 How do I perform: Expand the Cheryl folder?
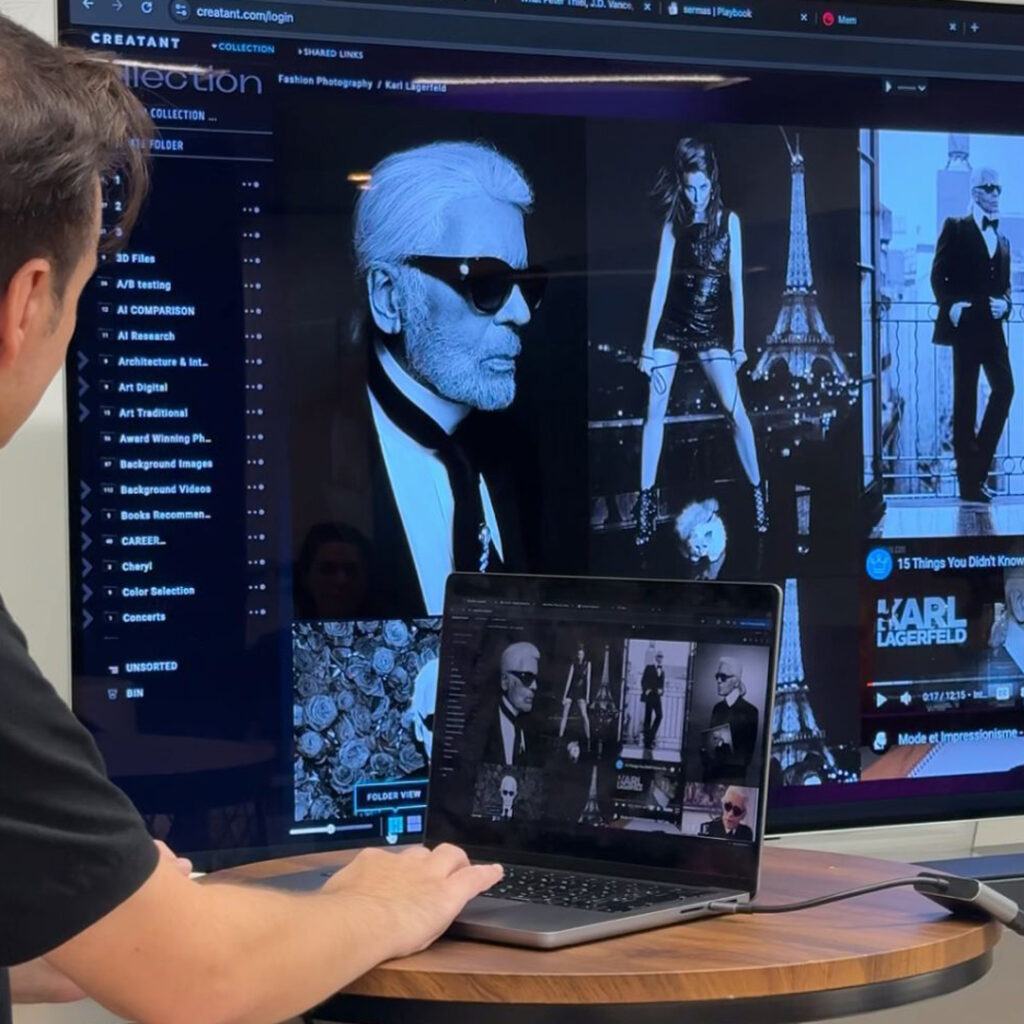(87, 567)
